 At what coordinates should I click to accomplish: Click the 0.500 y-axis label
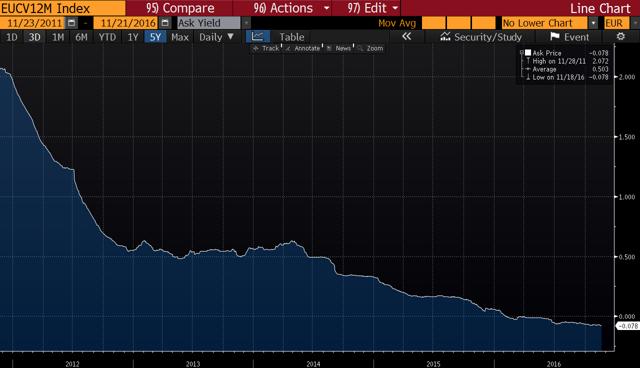[x=627, y=257]
